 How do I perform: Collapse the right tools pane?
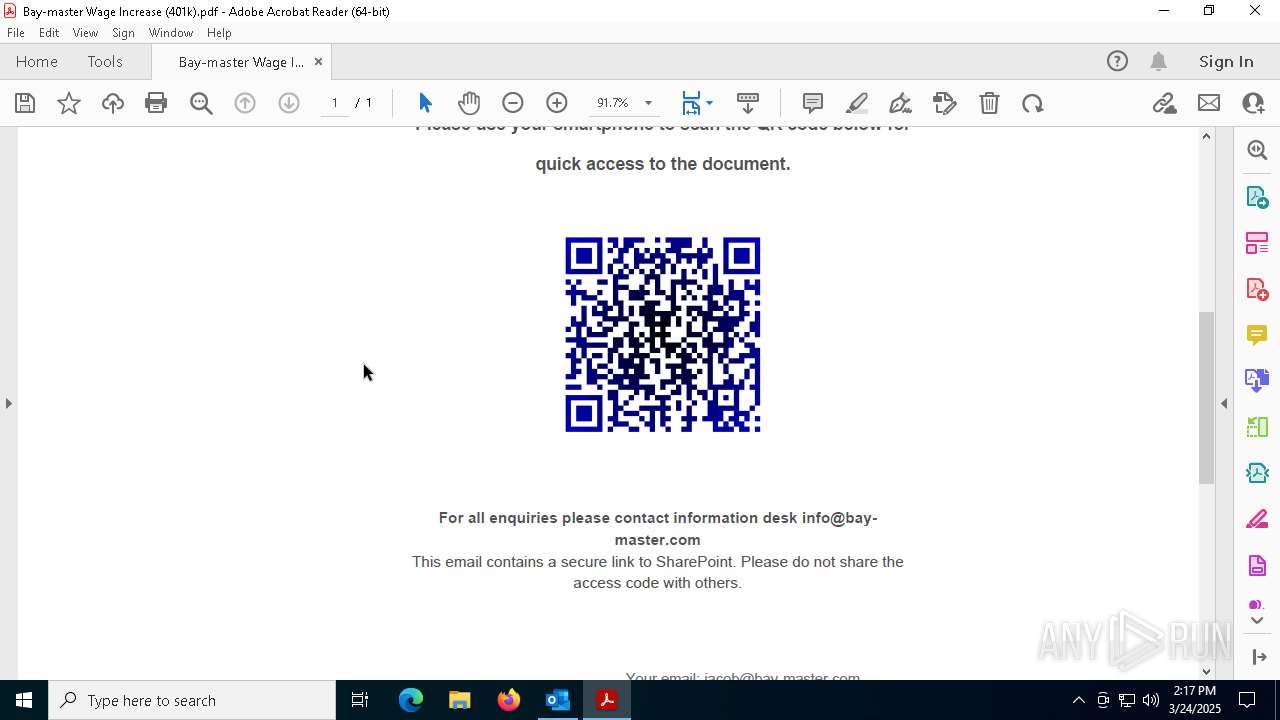pyautogui.click(x=1224, y=403)
